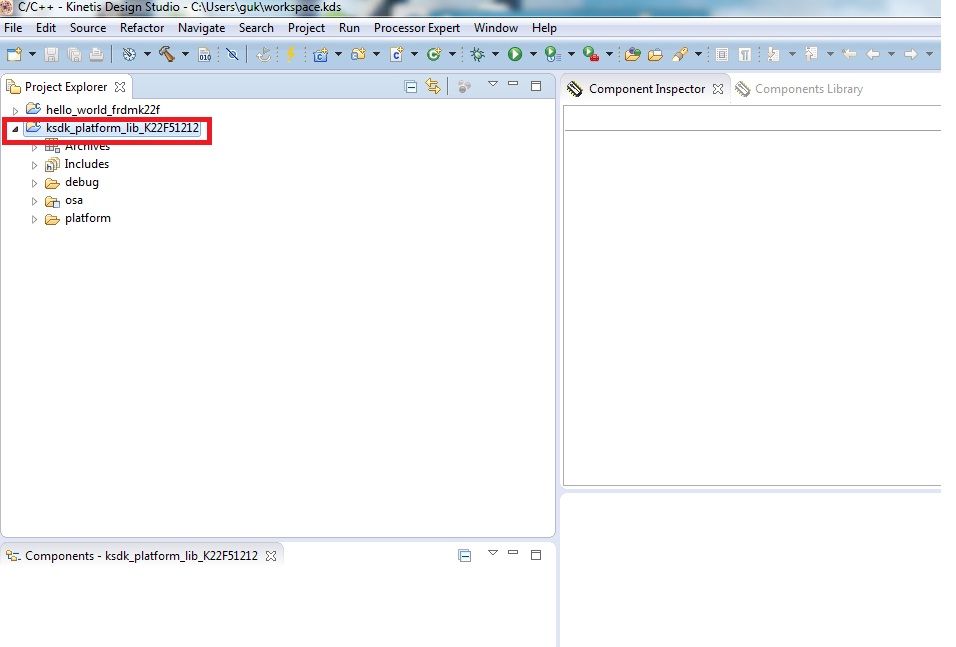Viewport: 956px width, 647px height.
Task: Select the platform folder
Action: [88, 218]
